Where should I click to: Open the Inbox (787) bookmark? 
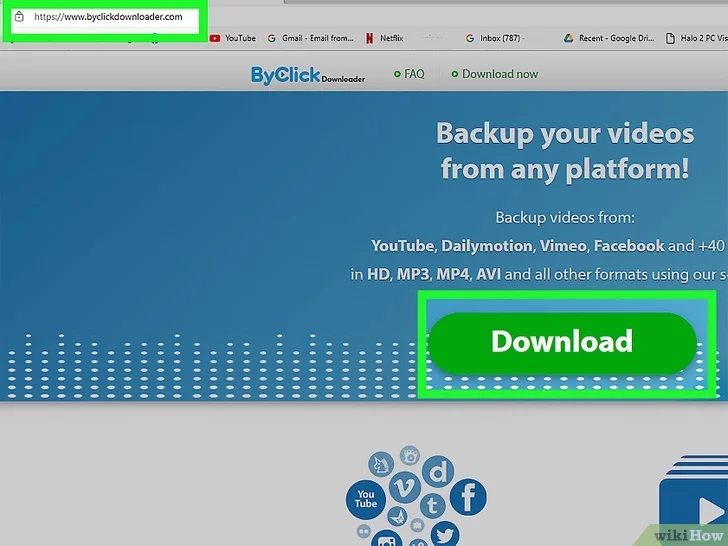click(493, 38)
